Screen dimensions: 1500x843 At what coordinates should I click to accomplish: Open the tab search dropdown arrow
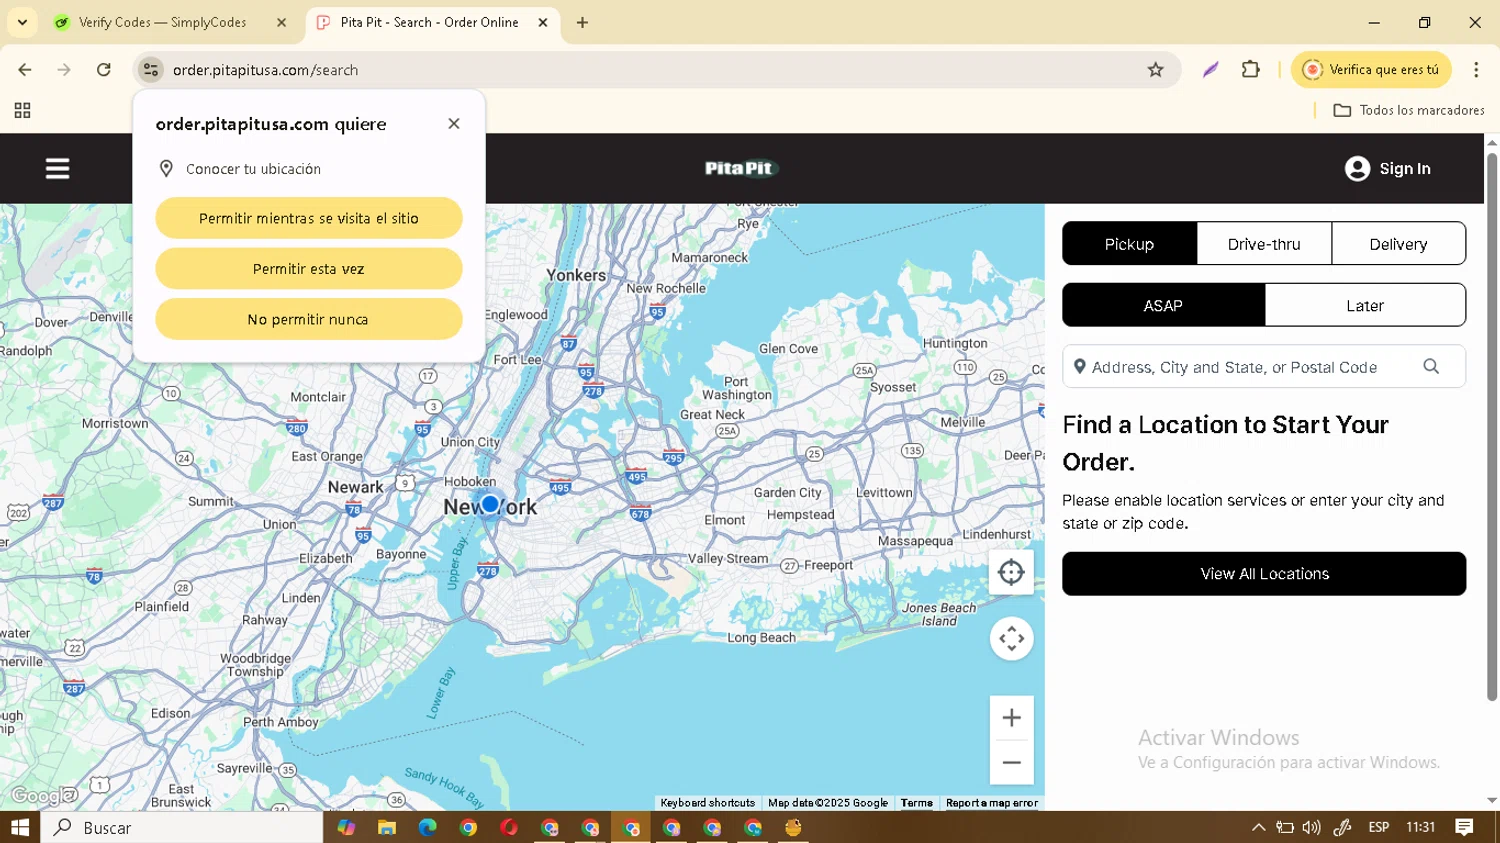(22, 22)
